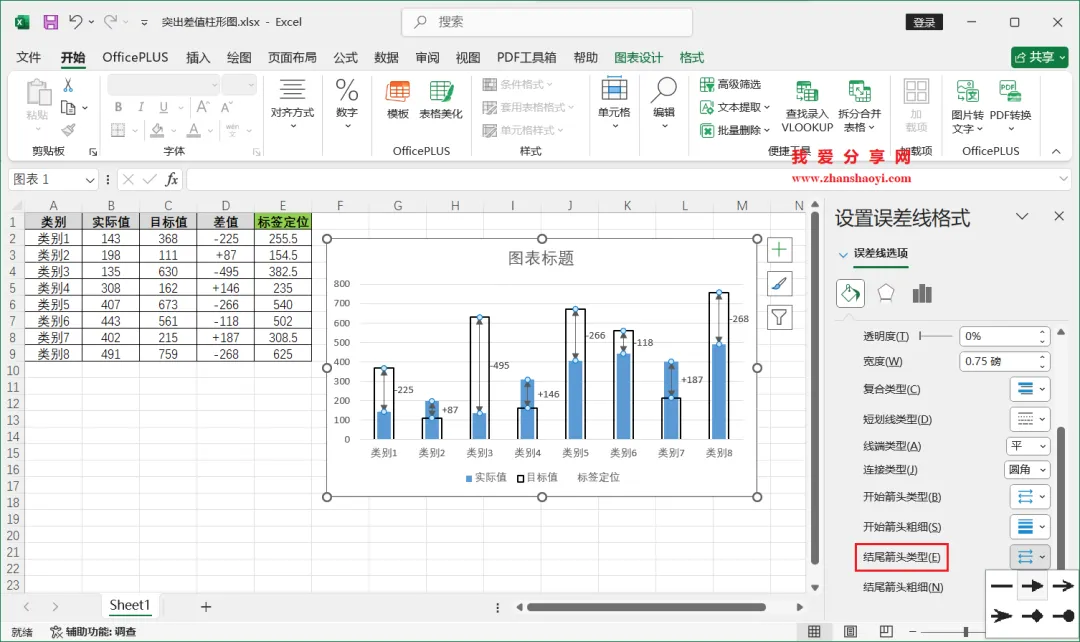Open 拆分合并表格 tool
The width and height of the screenshot is (1080, 642).
[859, 107]
